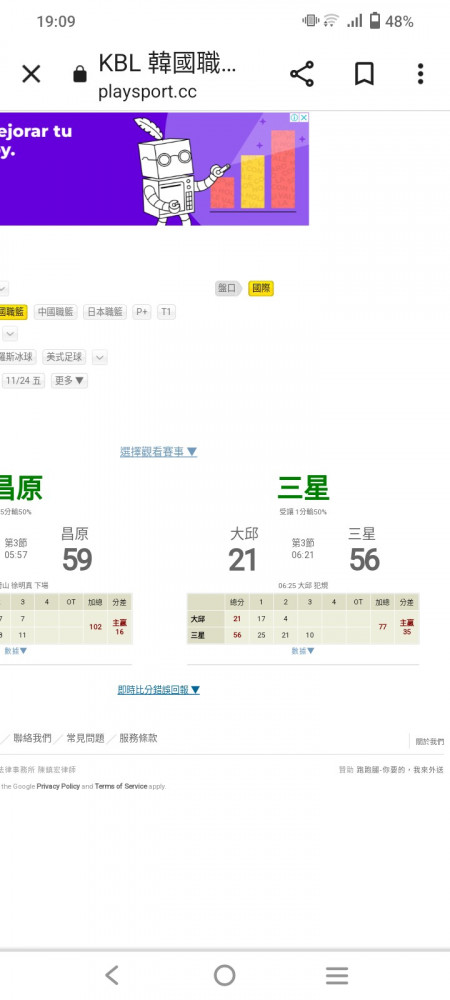Open Android recent apps button
The width and height of the screenshot is (450, 1000).
[x=337, y=975]
